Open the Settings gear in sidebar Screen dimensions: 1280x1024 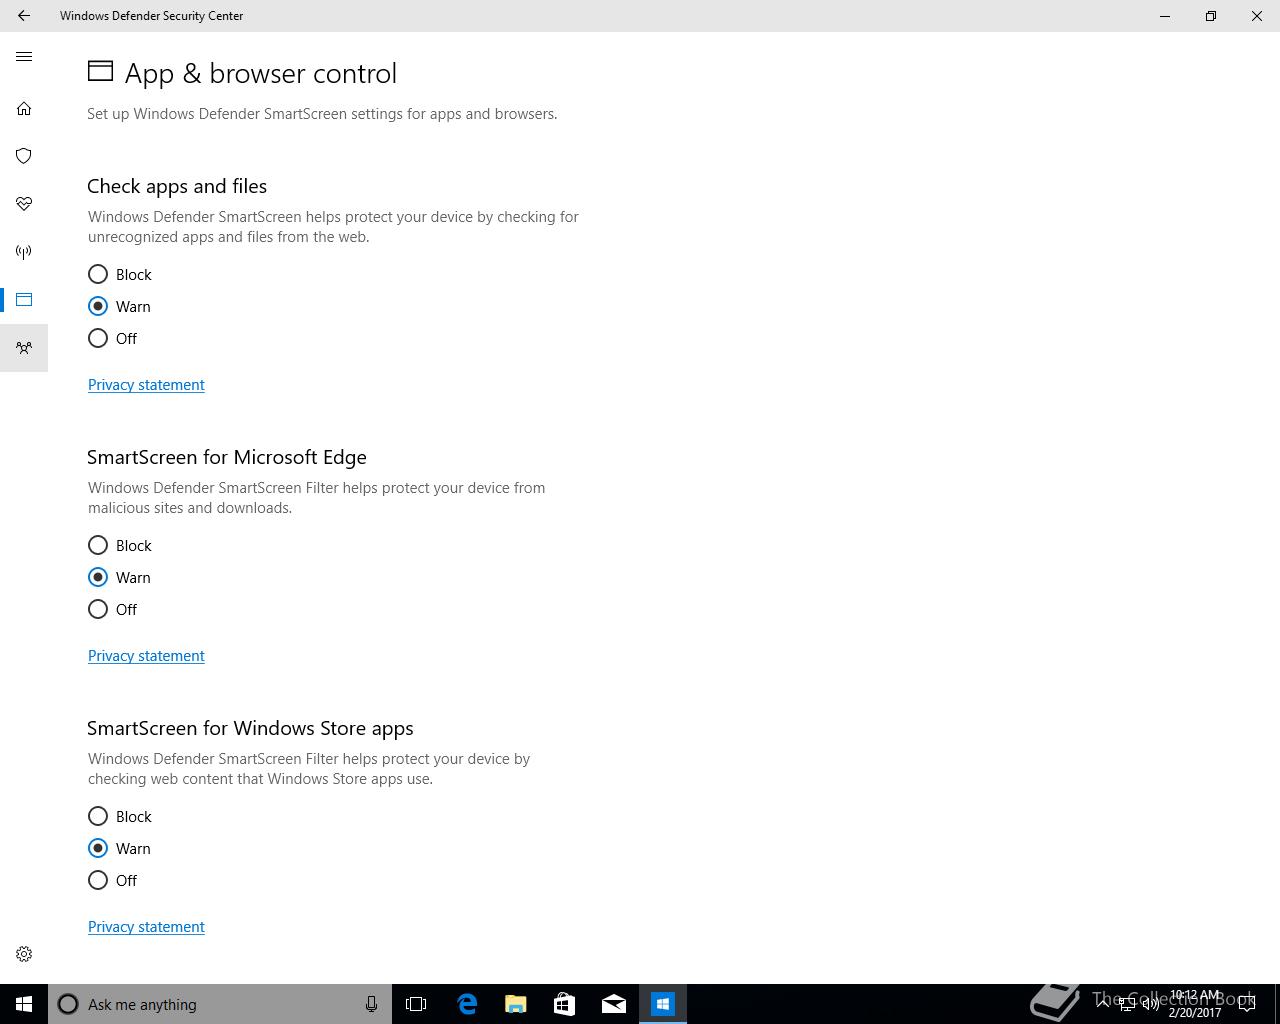click(x=24, y=954)
